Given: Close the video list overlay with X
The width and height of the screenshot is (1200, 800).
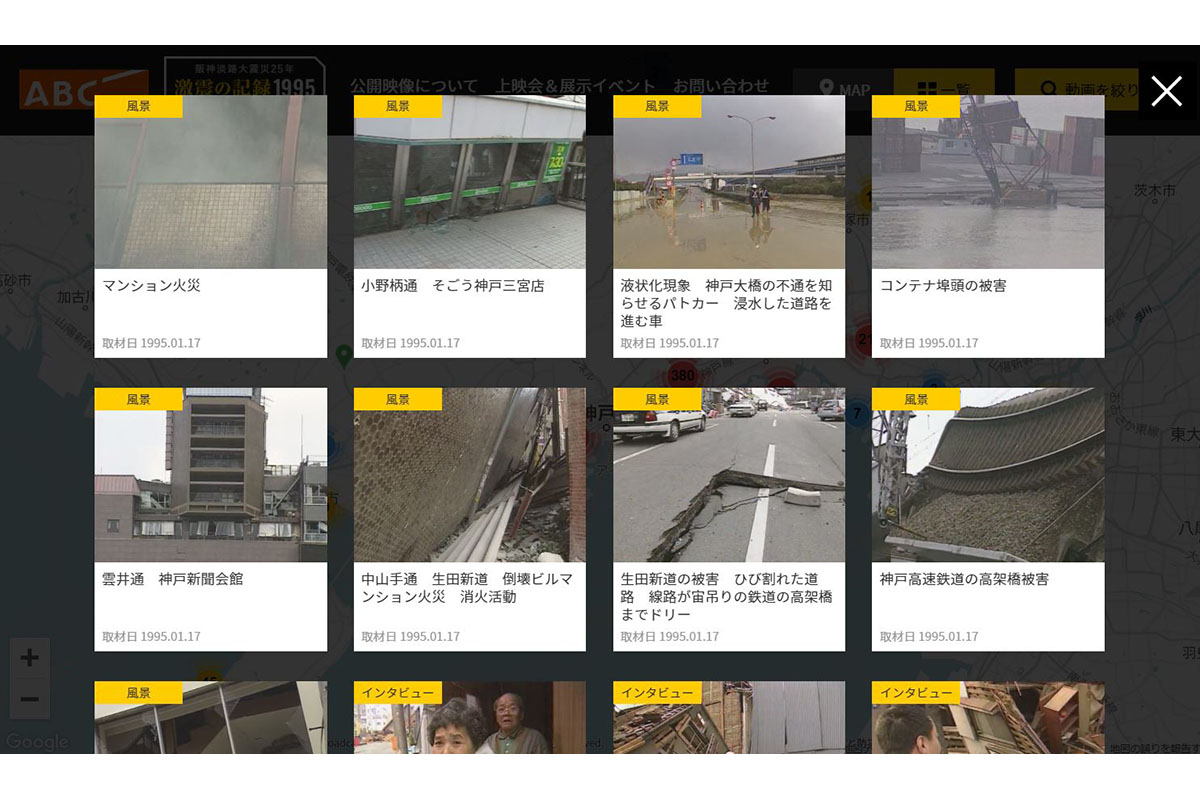Looking at the screenshot, I should coord(1166,91).
